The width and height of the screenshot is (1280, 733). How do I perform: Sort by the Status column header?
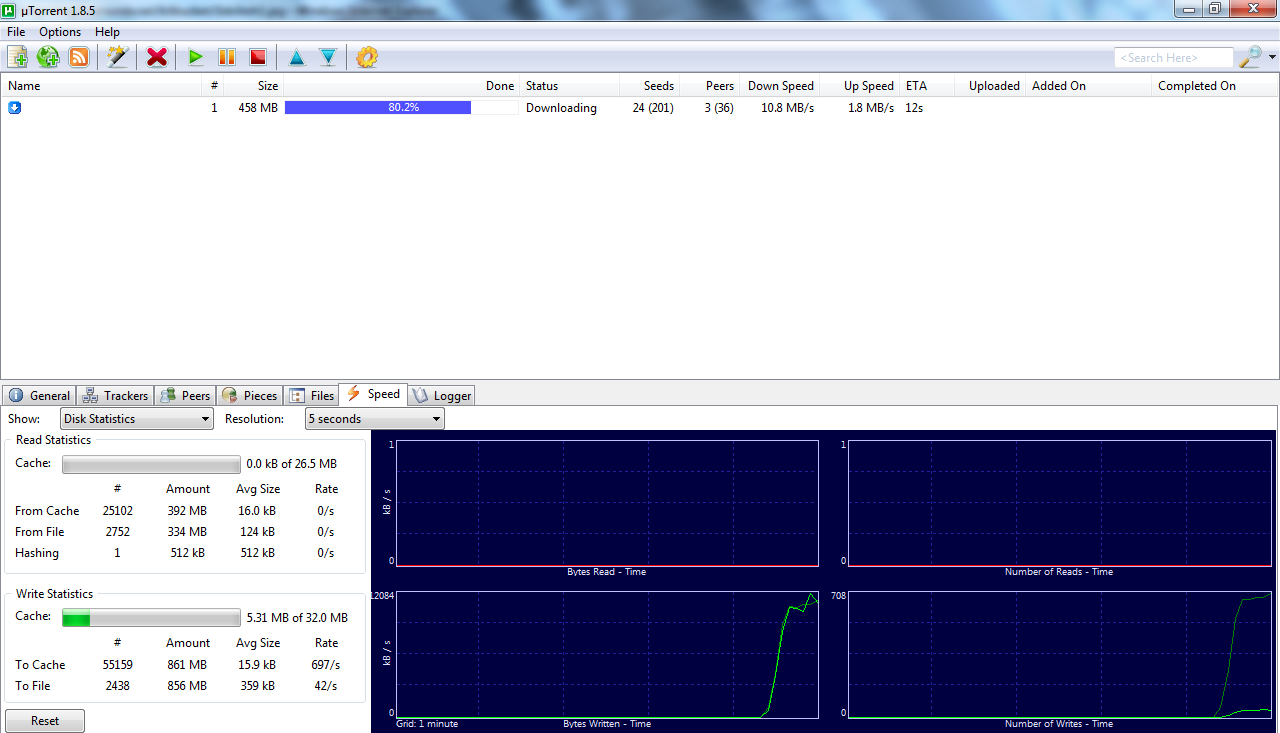click(570, 86)
